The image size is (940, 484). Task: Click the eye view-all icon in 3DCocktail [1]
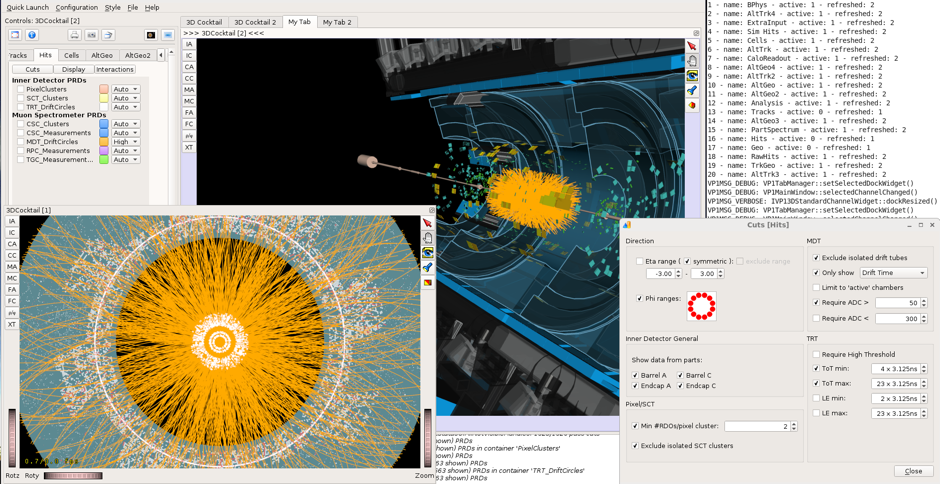click(x=427, y=252)
